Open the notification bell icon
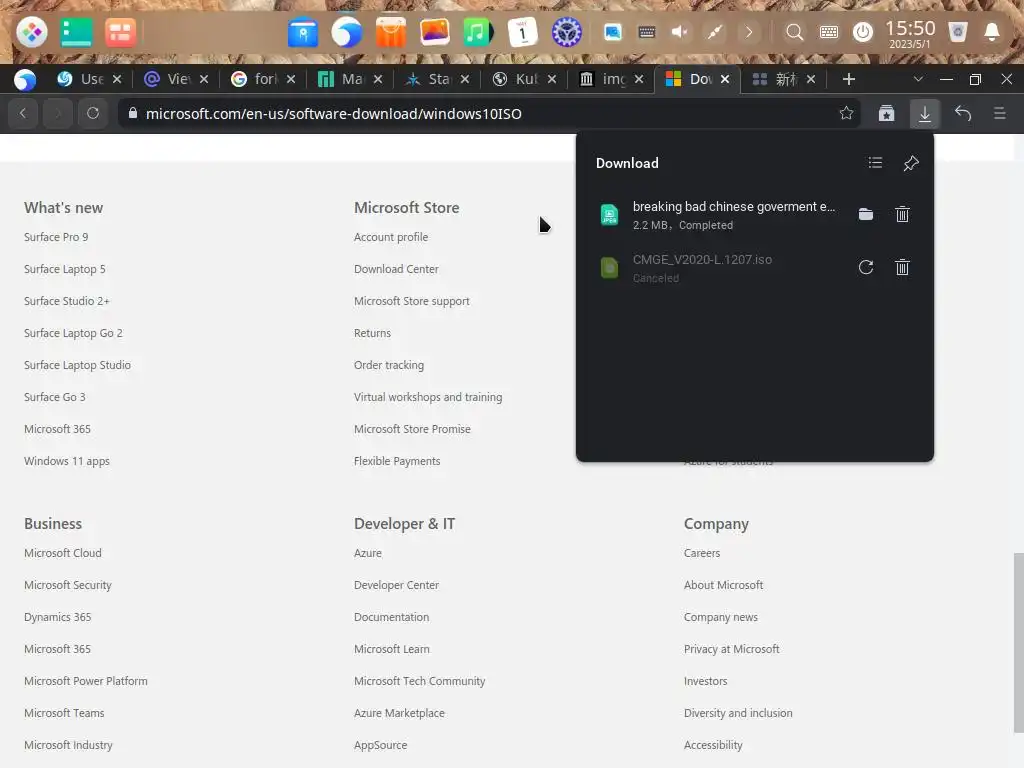 tap(991, 32)
